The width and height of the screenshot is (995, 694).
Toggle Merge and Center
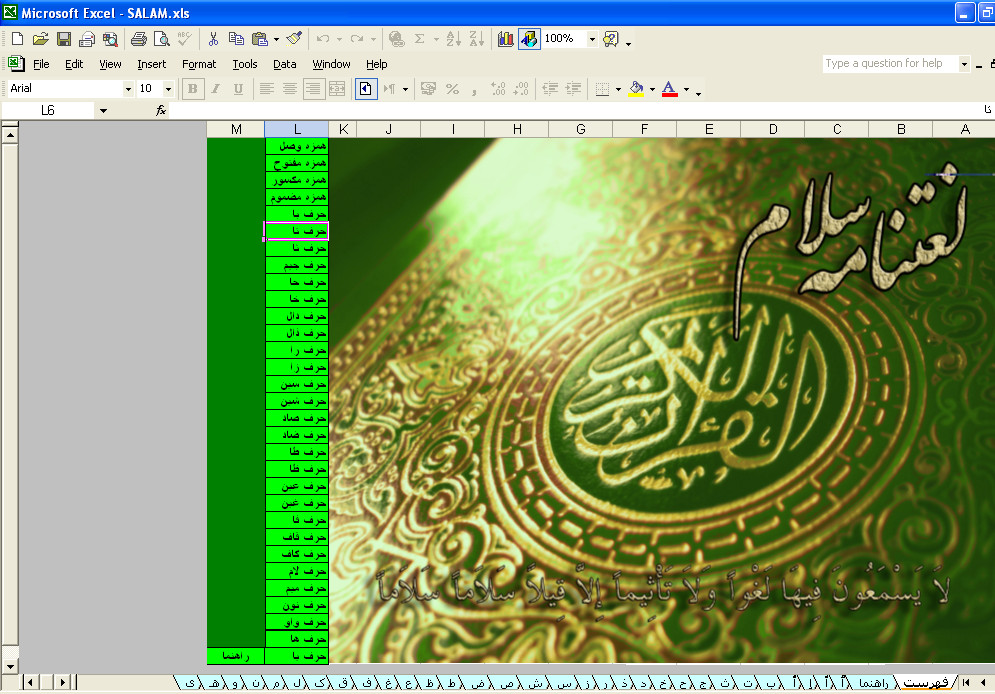click(x=337, y=89)
